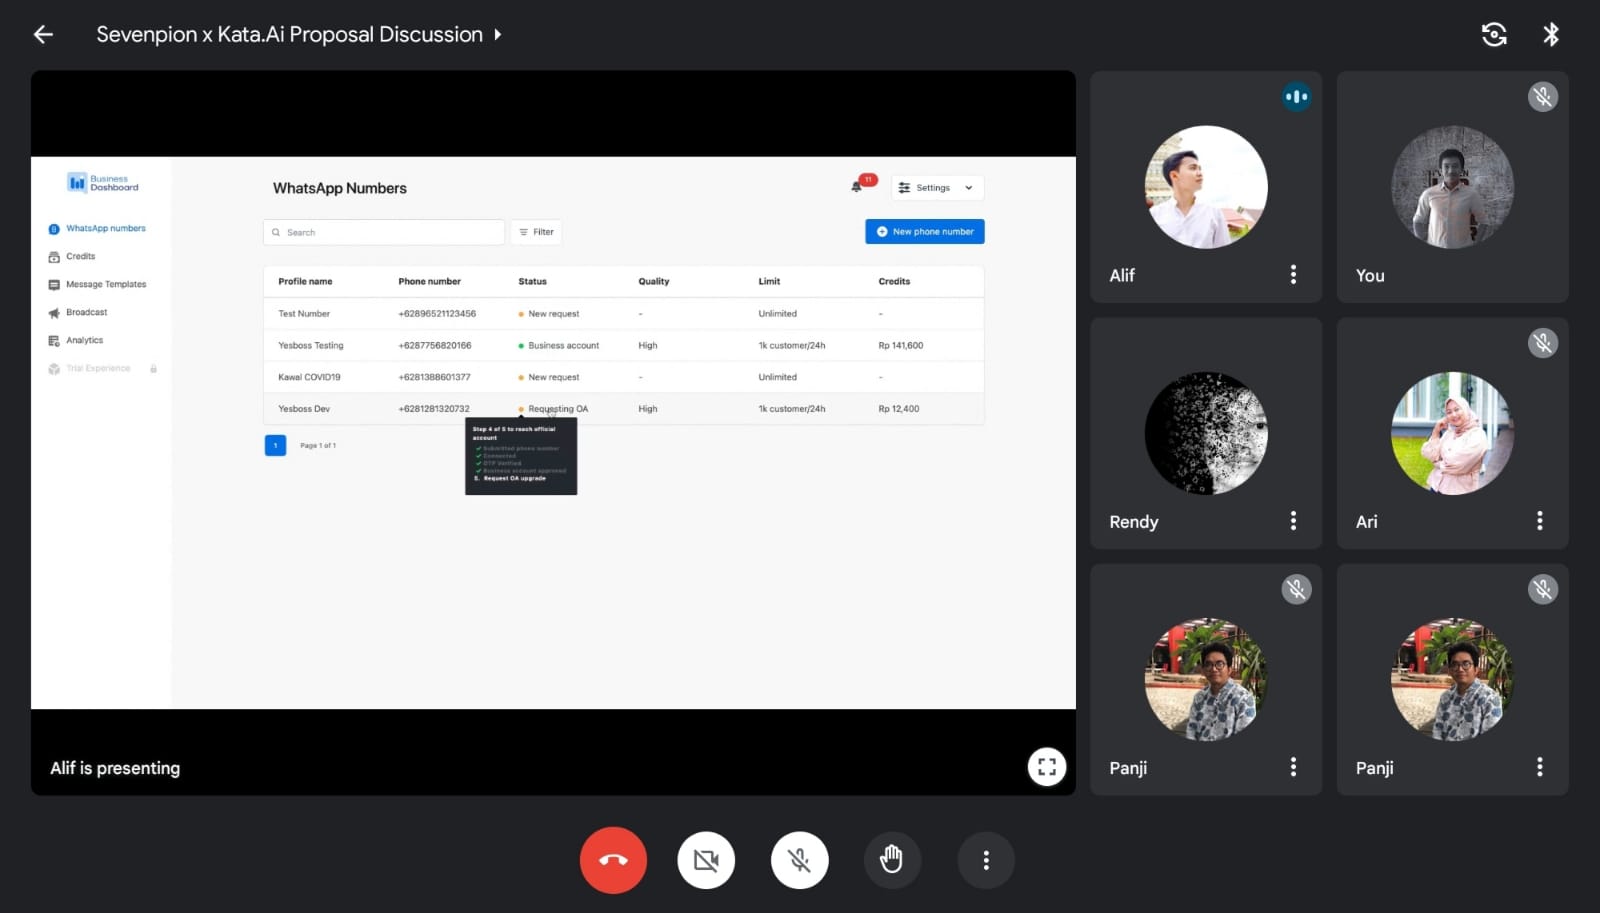Tap muted mic icon on Panji tile below Ari
The width and height of the screenshot is (1600, 913).
[x=1543, y=589]
